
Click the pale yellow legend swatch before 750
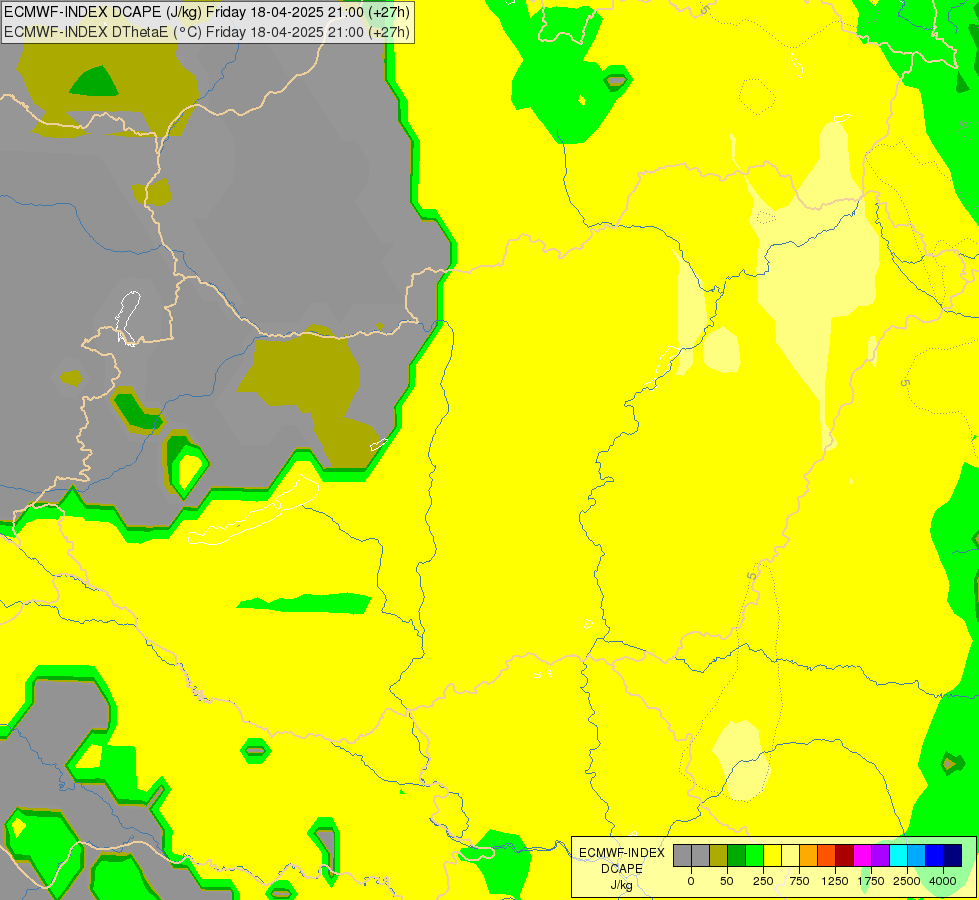(790, 855)
